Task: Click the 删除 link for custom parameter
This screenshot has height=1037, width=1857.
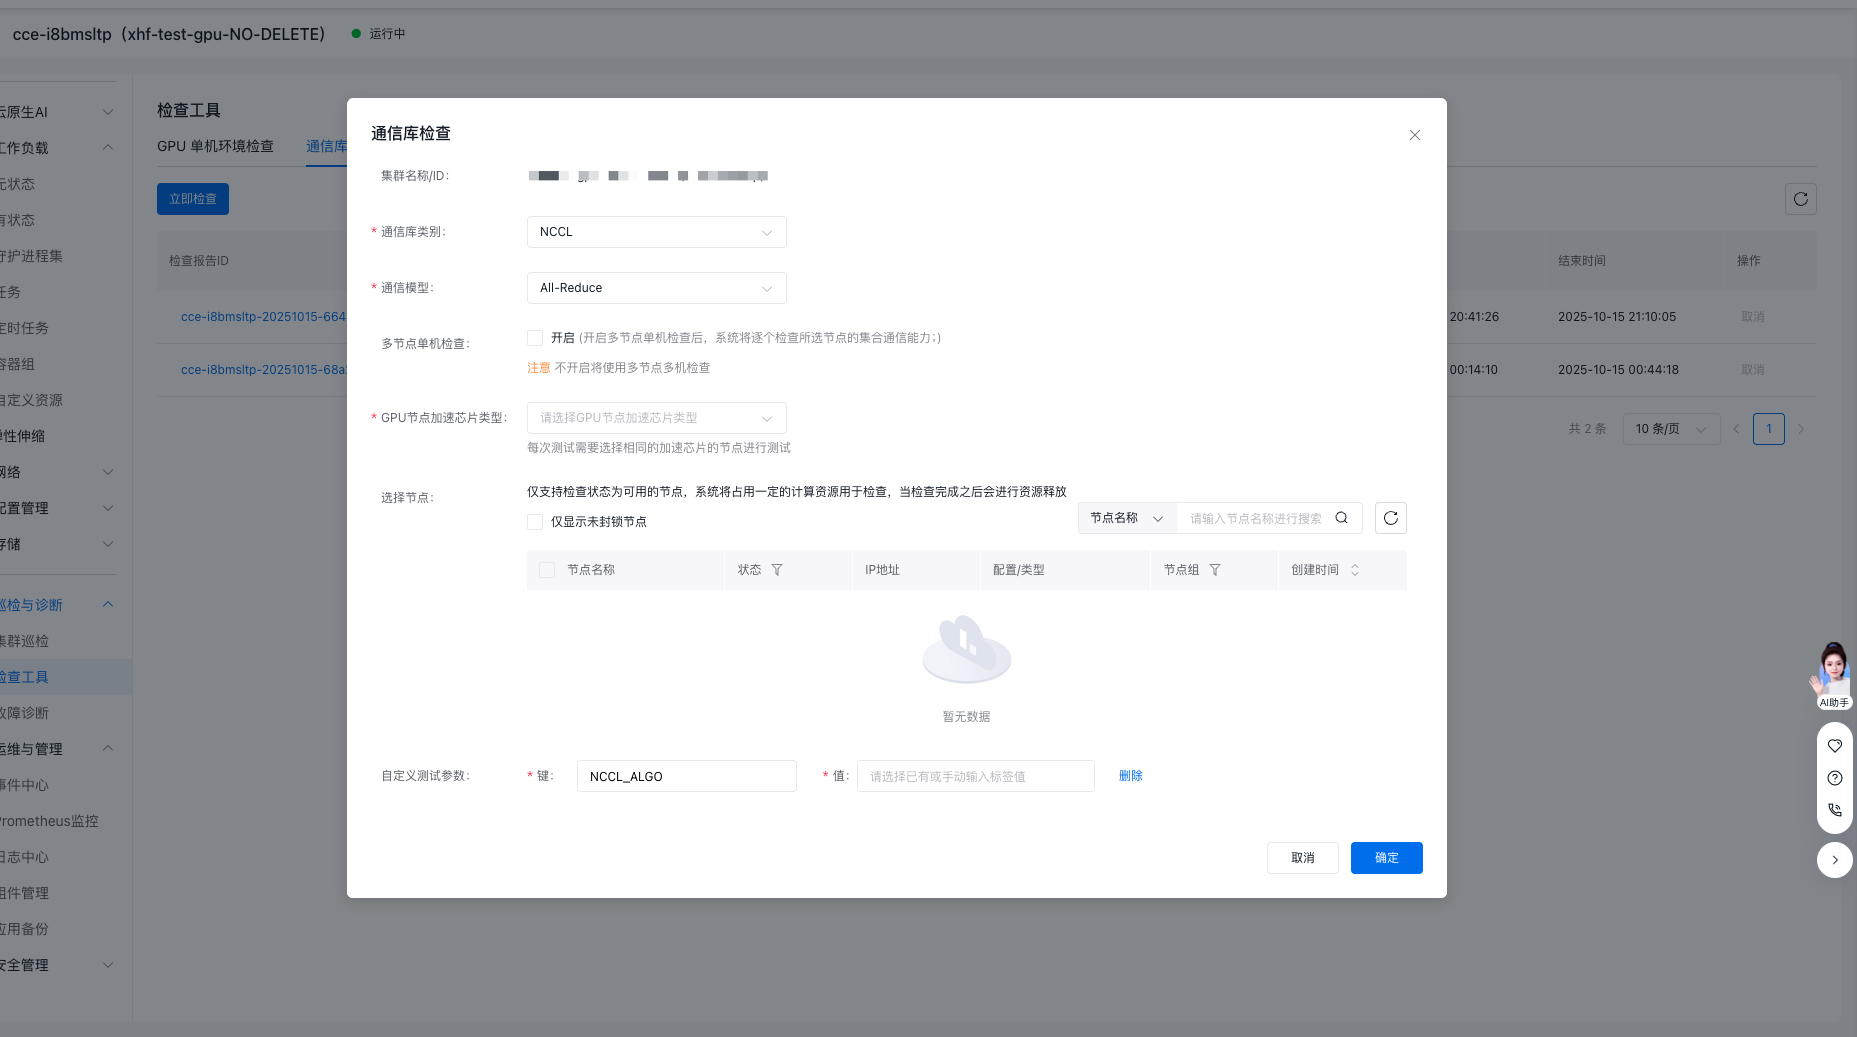Action: (1130, 776)
